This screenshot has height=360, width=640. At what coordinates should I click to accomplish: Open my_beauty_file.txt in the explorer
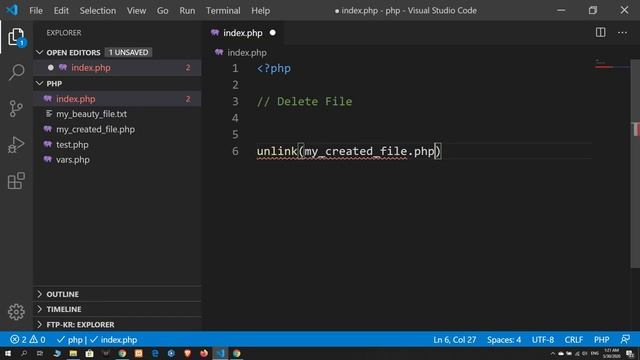pyautogui.click(x=118, y=114)
